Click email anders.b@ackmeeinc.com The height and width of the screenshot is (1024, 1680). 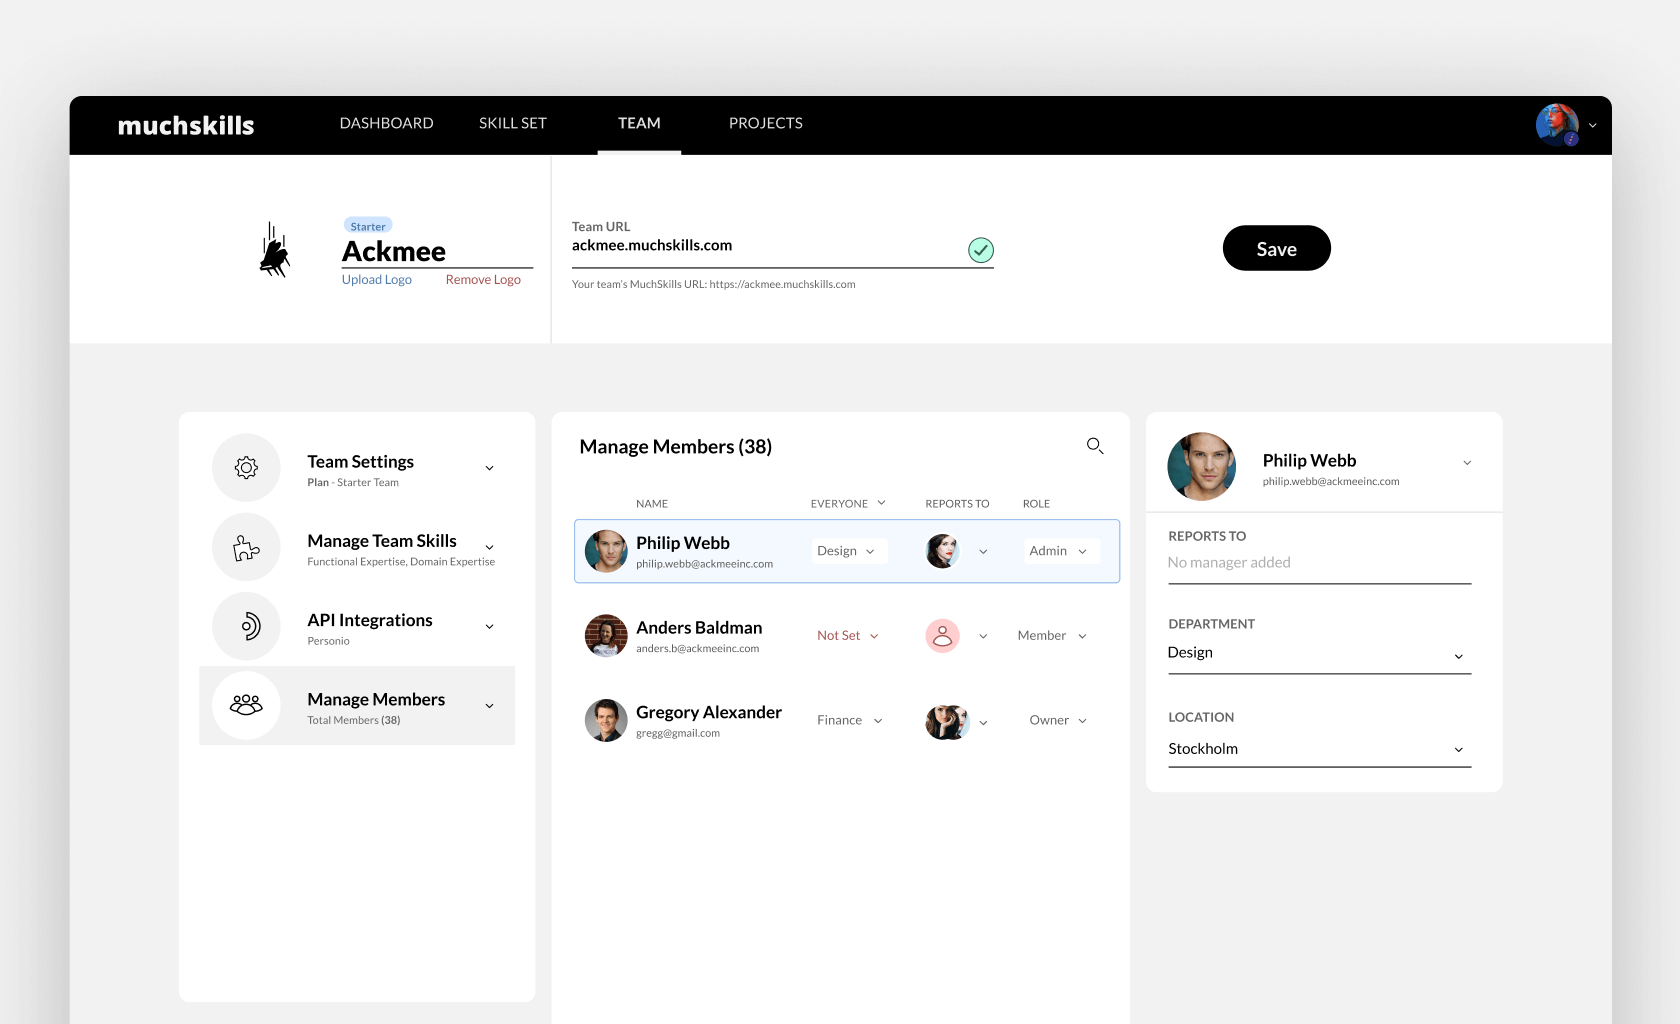[698, 648]
